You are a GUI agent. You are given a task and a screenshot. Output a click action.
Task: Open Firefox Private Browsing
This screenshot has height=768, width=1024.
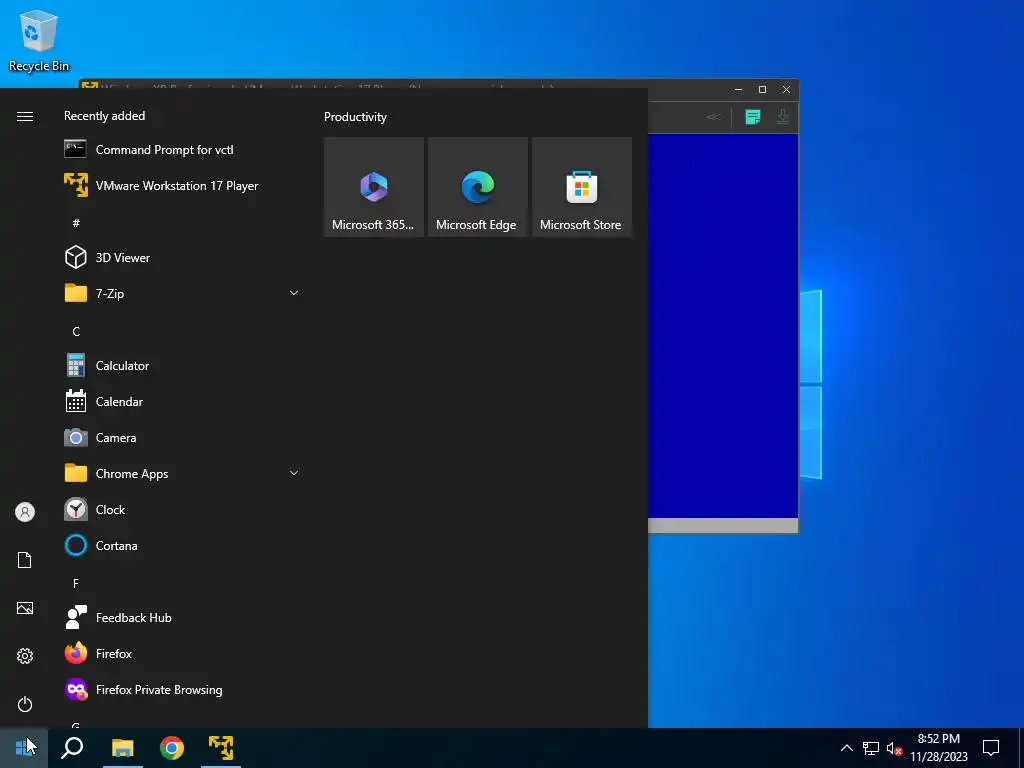coord(182,690)
